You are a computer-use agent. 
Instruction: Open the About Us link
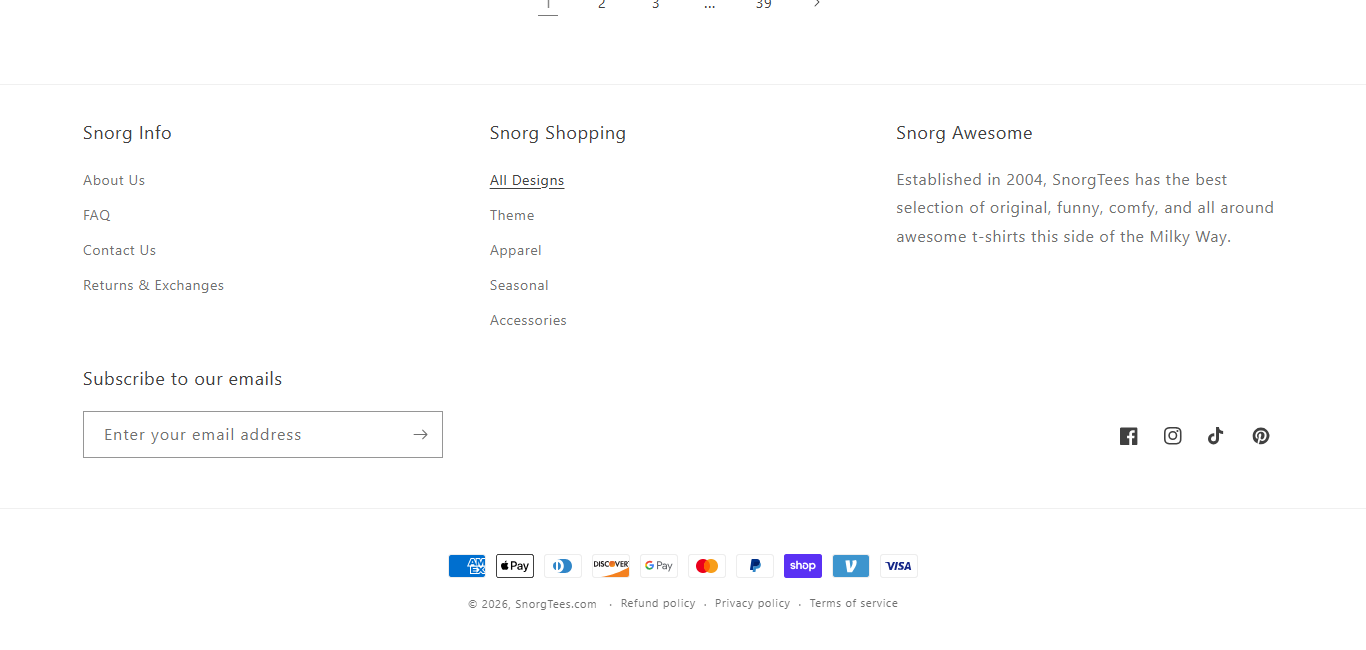(x=114, y=180)
